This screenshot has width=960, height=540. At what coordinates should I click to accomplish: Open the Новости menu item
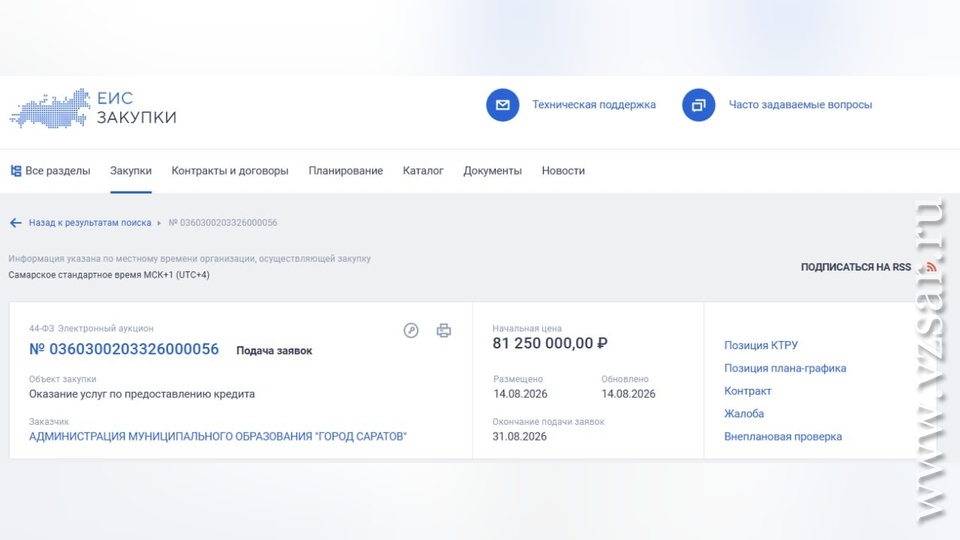pyautogui.click(x=563, y=171)
